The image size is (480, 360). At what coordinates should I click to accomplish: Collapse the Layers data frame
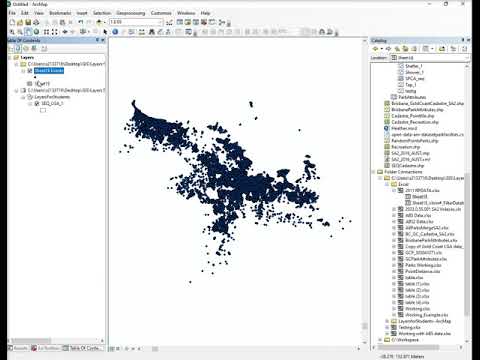tap(10, 58)
